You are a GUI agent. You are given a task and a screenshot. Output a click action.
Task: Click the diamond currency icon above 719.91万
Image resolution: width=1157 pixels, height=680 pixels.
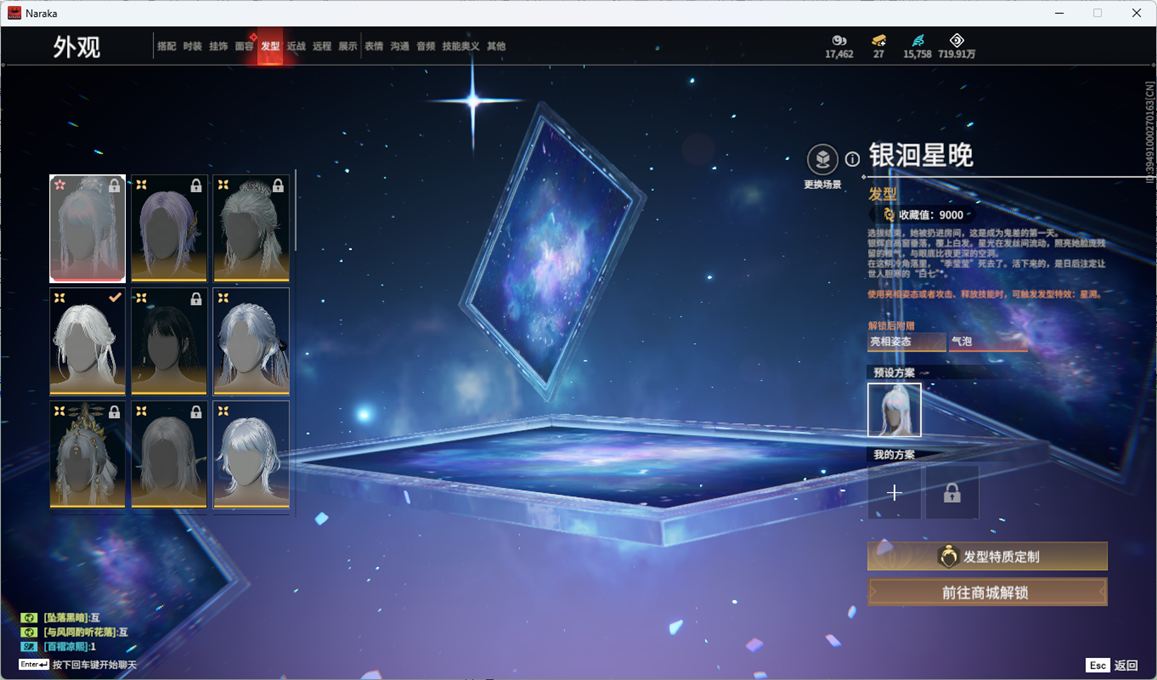pyautogui.click(x=956, y=41)
